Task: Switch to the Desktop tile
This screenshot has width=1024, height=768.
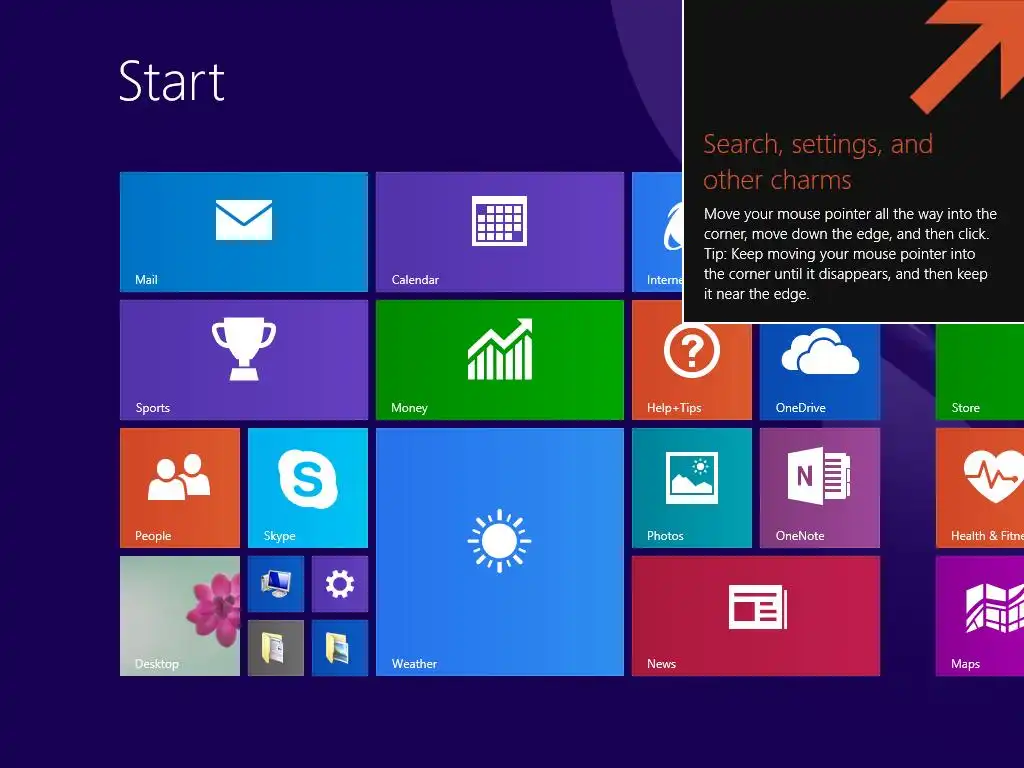Action: pos(180,616)
